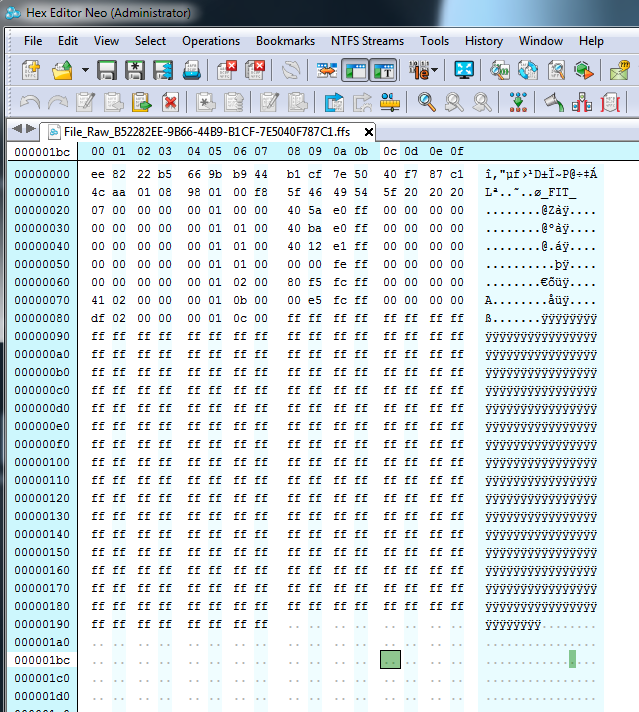
Task: Click row address 00000080
Action: coord(42,318)
